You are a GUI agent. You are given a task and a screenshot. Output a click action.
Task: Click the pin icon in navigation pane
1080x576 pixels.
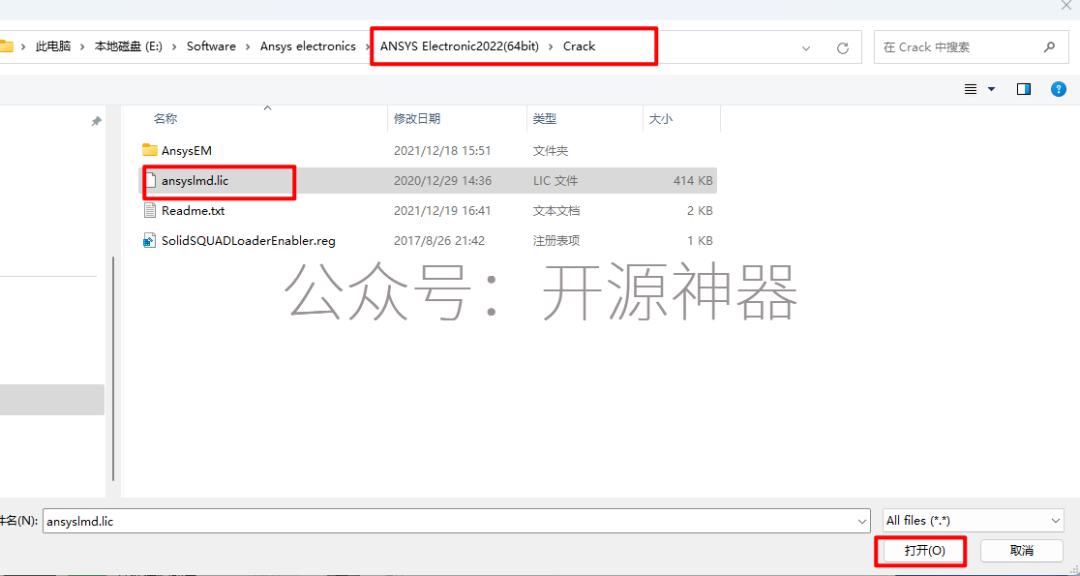pos(96,121)
